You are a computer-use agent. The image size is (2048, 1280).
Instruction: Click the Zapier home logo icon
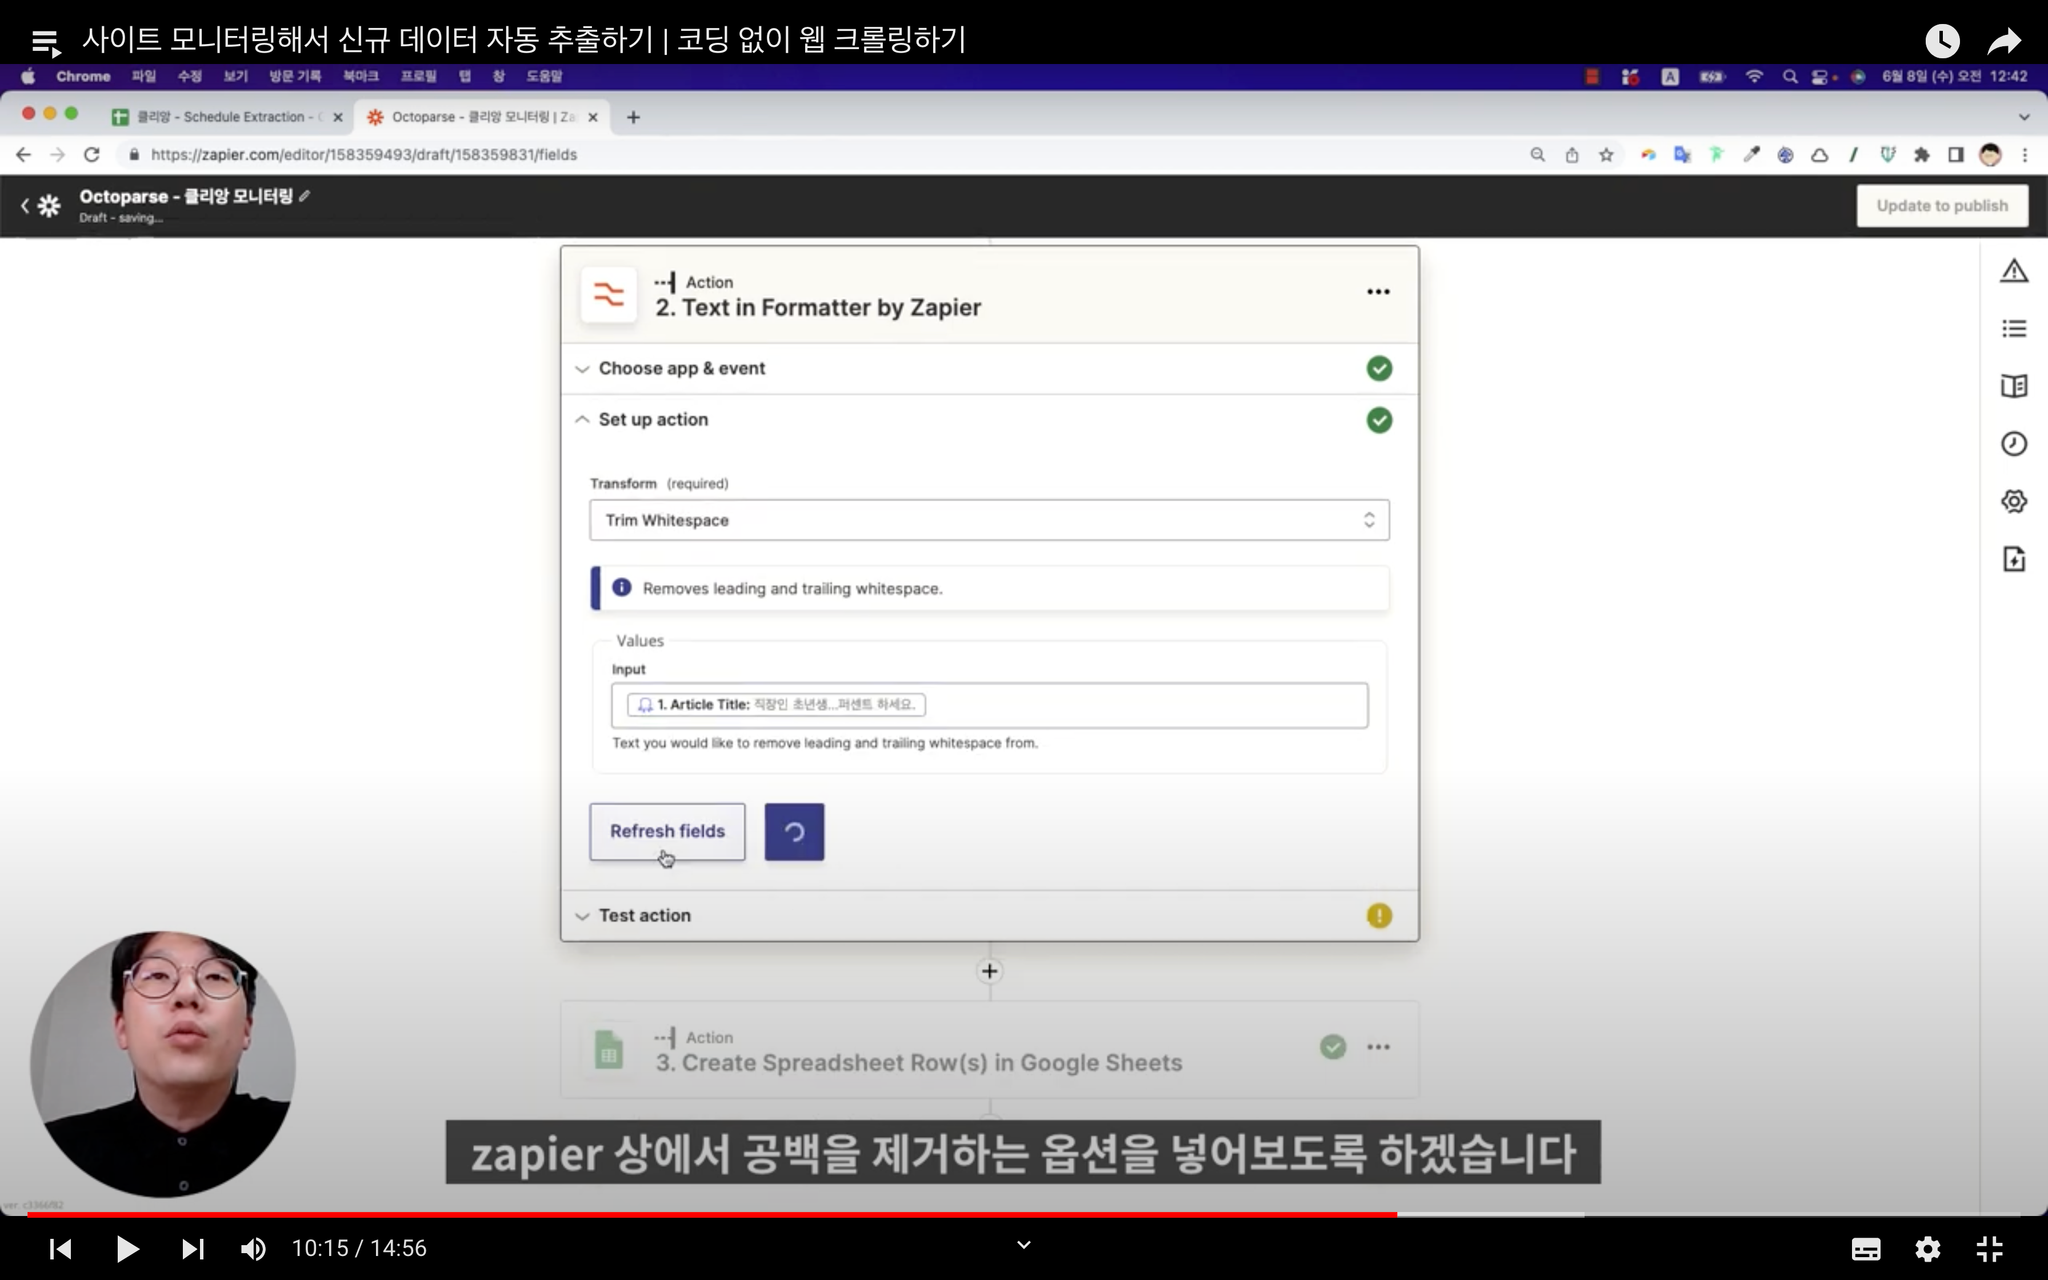[49, 205]
